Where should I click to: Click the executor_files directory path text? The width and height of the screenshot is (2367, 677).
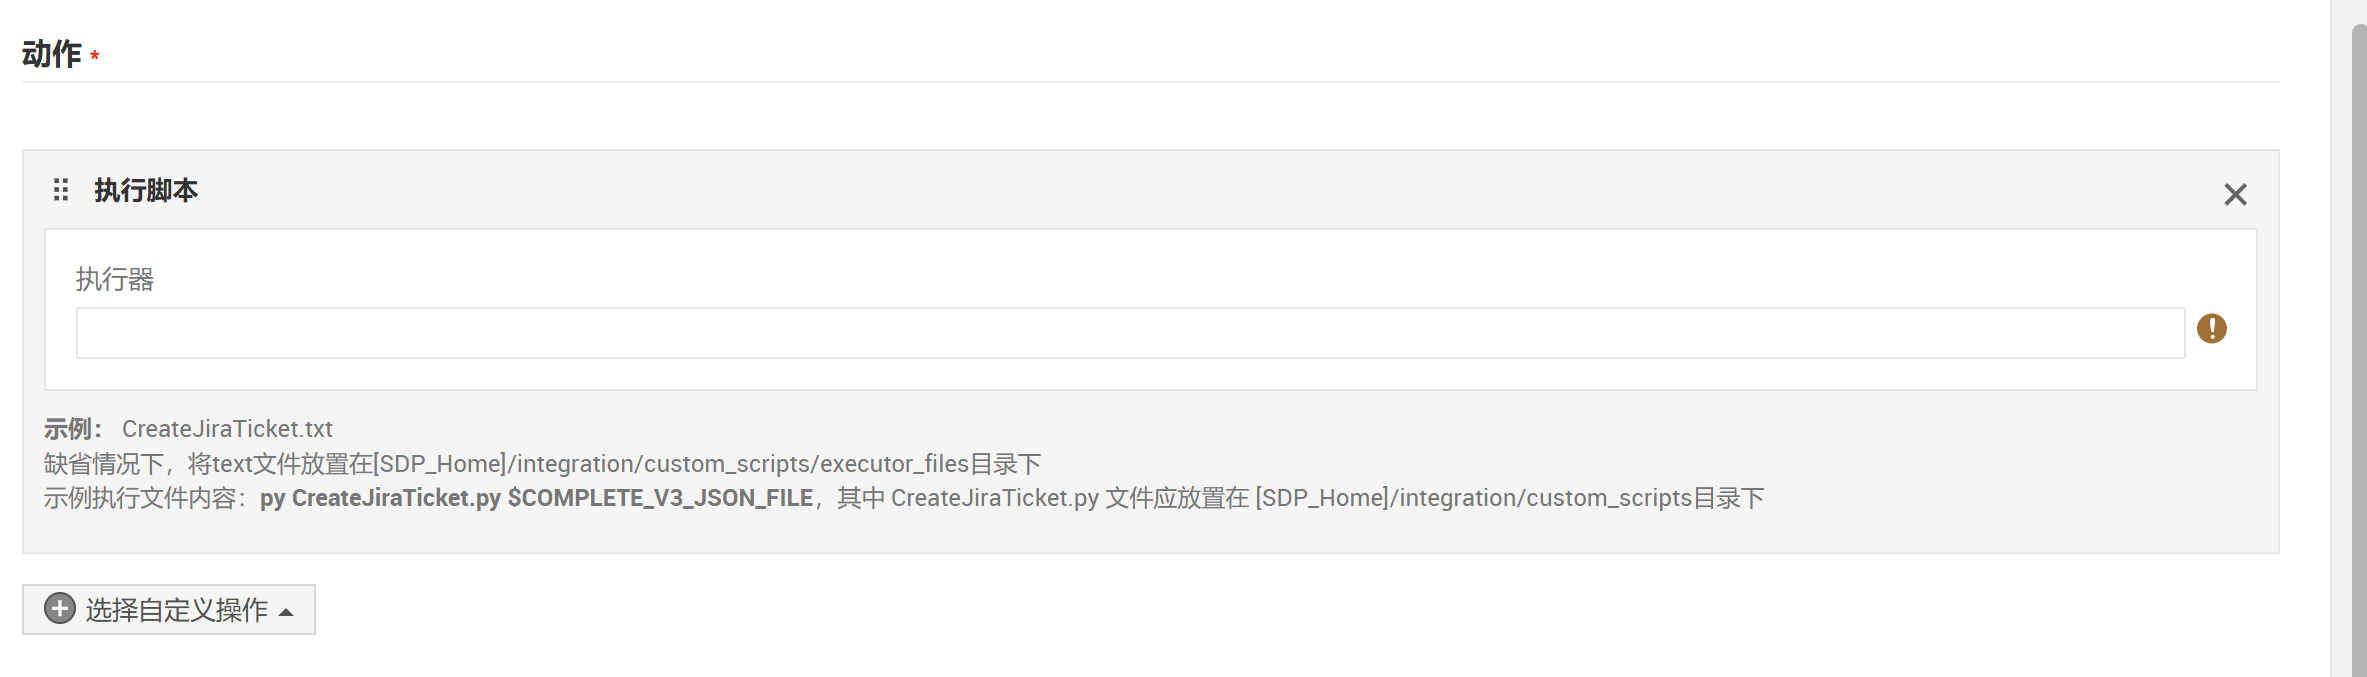tap(895, 464)
